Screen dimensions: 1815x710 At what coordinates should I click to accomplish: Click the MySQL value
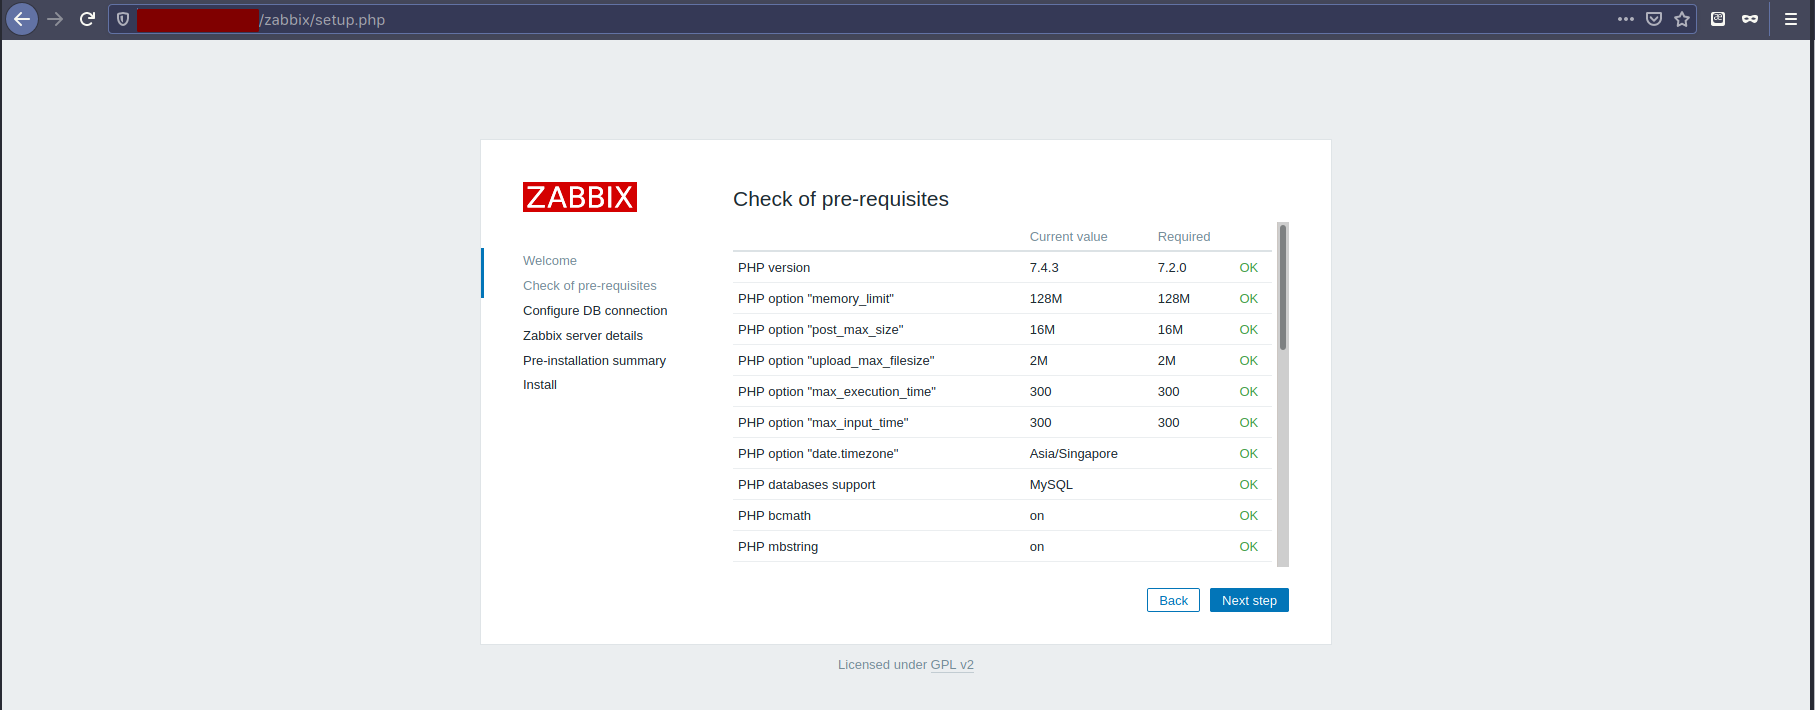(1051, 485)
